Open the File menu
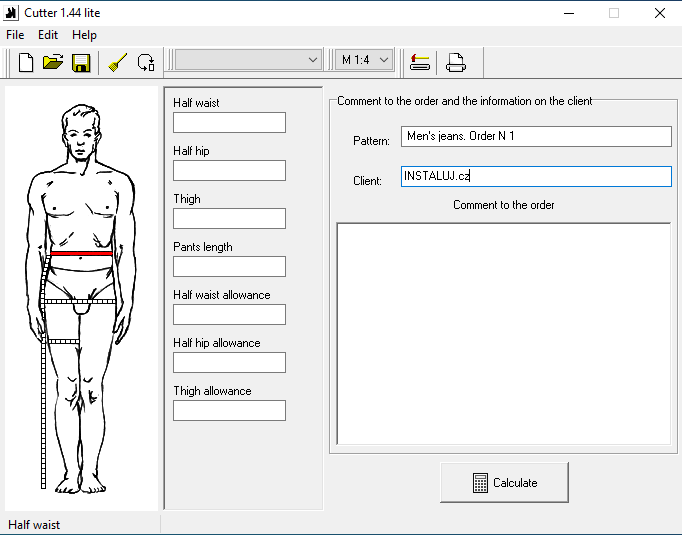The height and width of the screenshot is (535, 682). [x=15, y=35]
